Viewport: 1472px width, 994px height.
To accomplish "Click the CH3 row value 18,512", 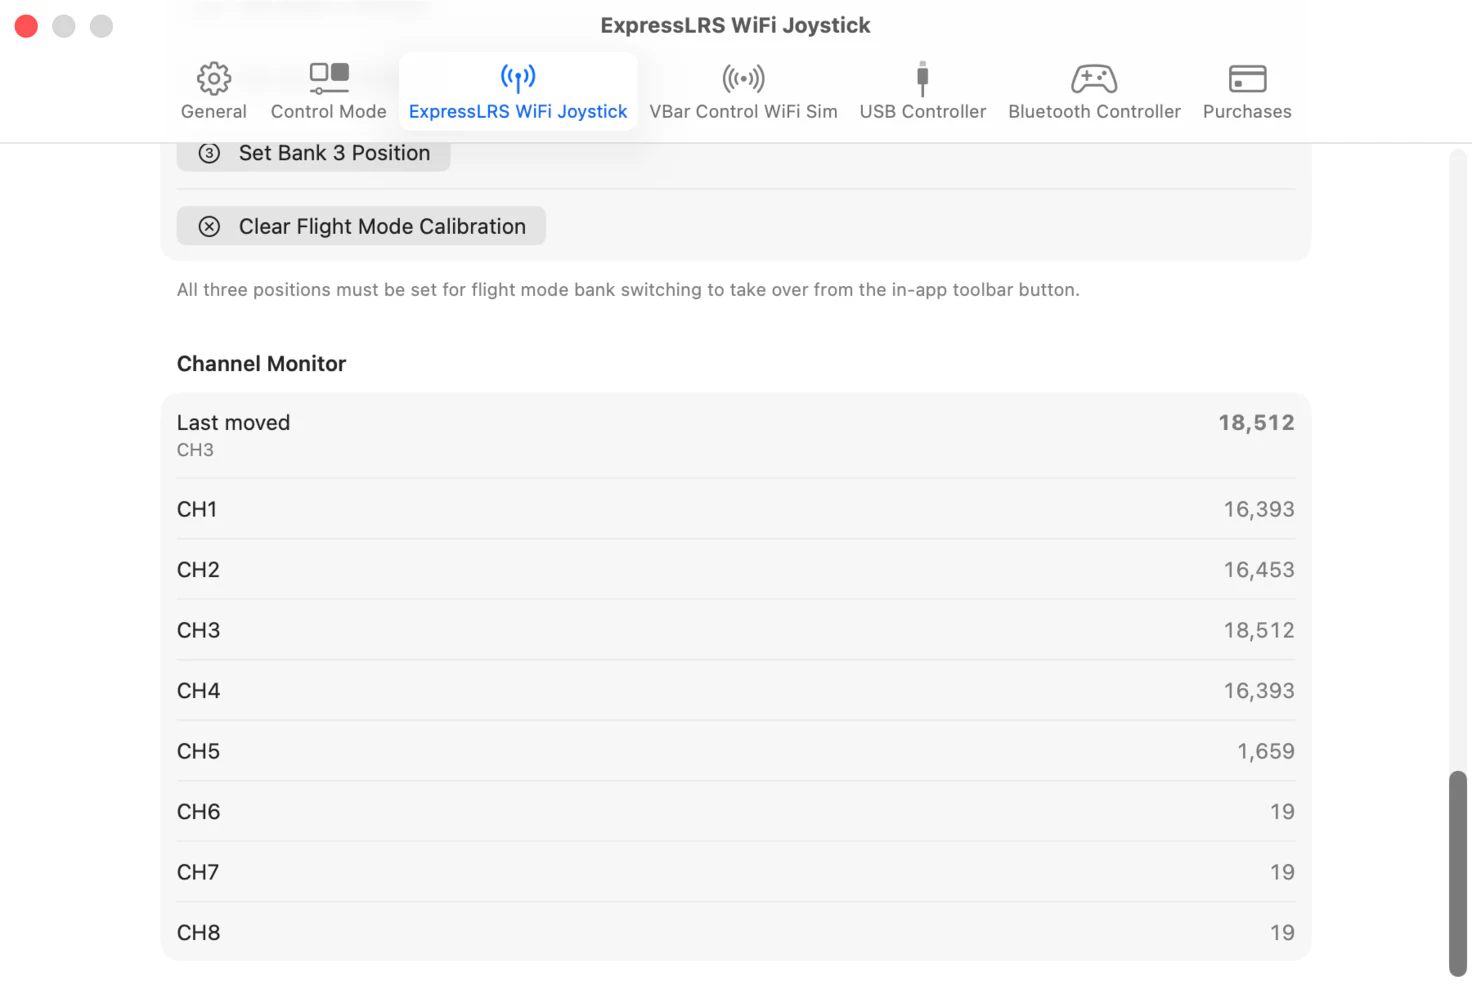I will (1259, 630).
